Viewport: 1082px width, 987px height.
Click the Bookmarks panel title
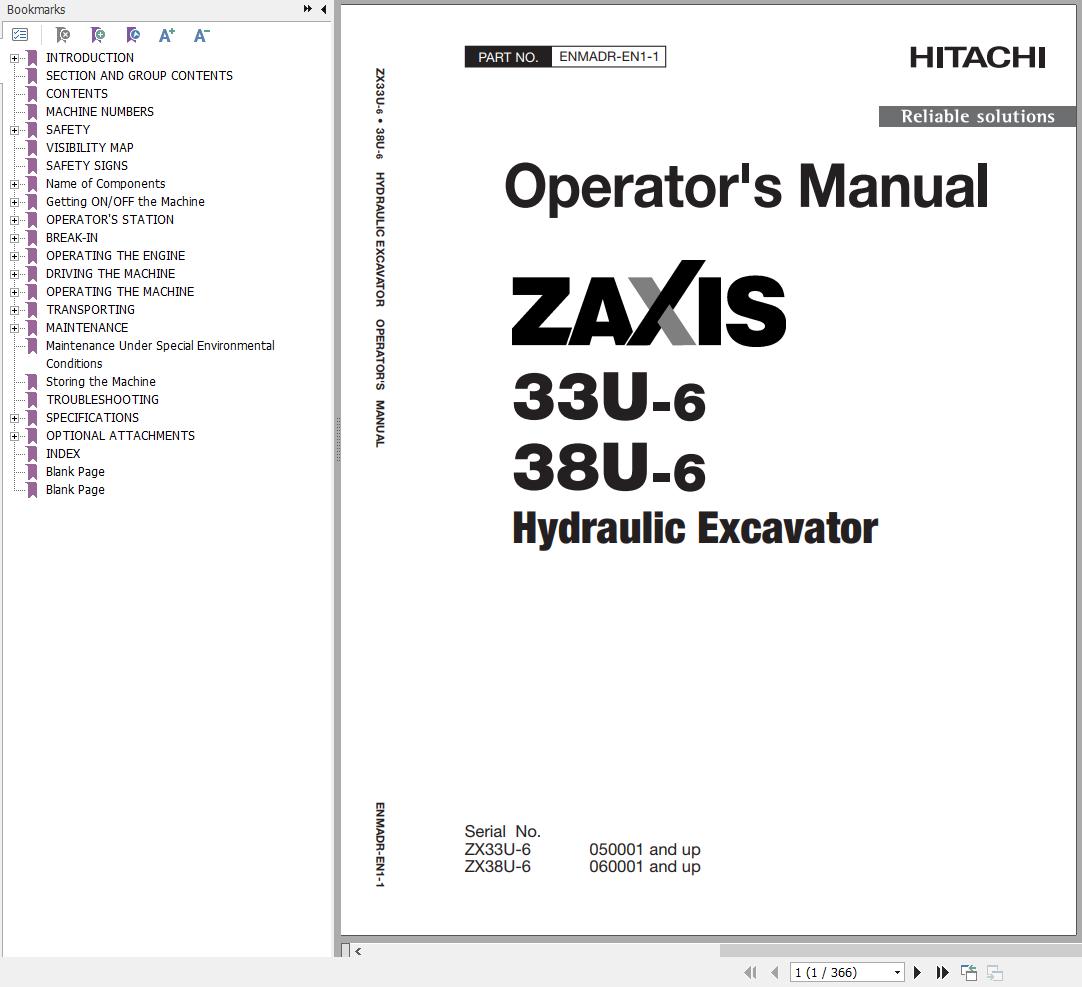click(x=36, y=10)
